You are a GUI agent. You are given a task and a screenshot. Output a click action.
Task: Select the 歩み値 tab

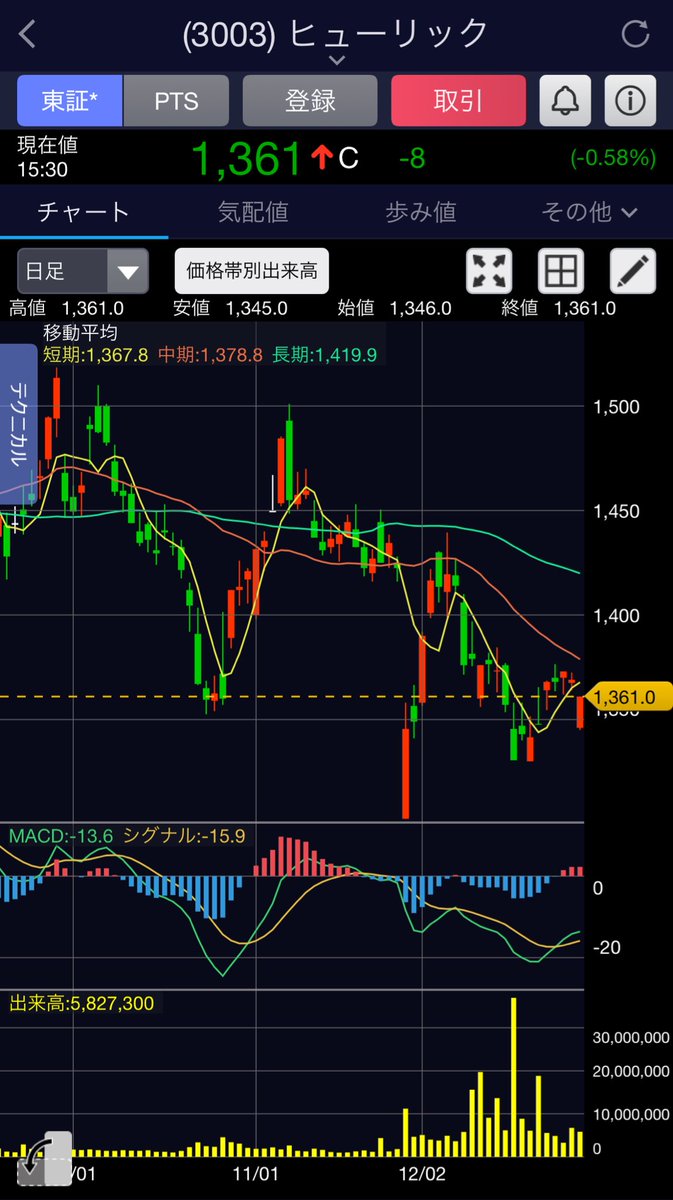(421, 211)
